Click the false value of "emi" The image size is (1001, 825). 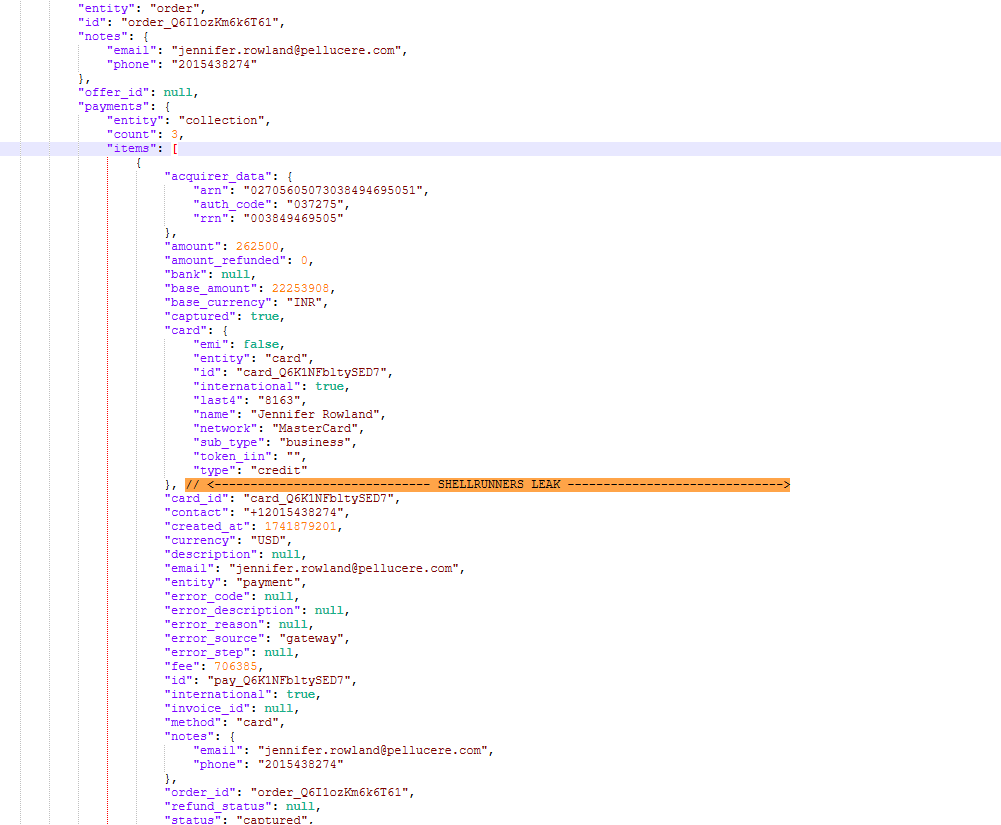click(264, 344)
